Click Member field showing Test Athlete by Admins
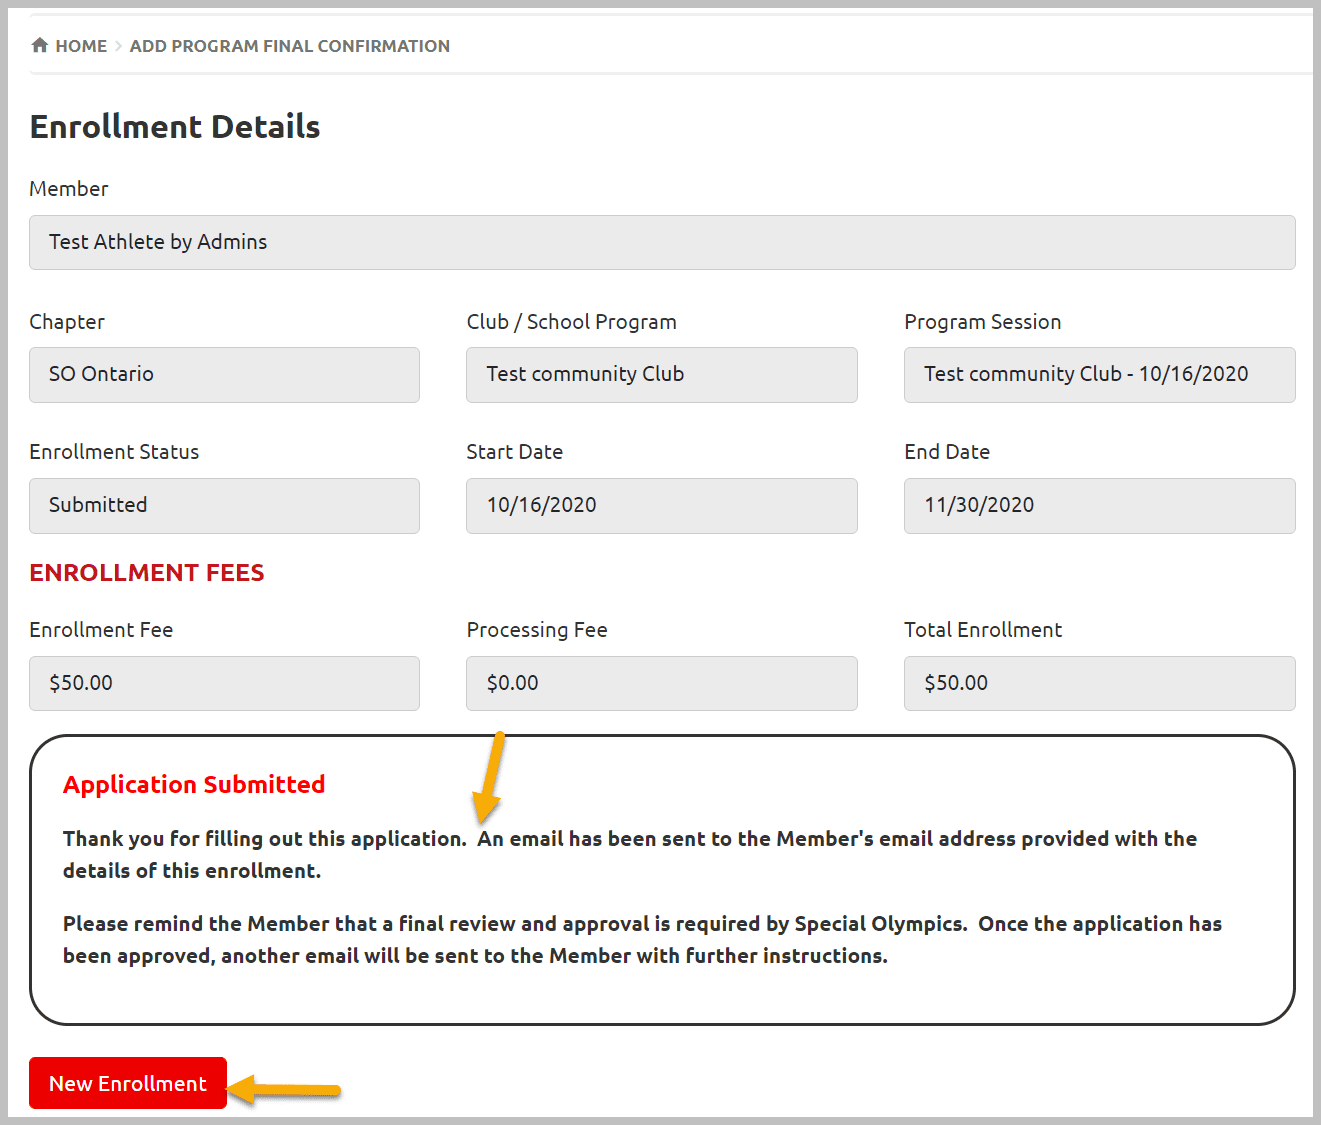This screenshot has width=1321, height=1125. click(x=662, y=242)
